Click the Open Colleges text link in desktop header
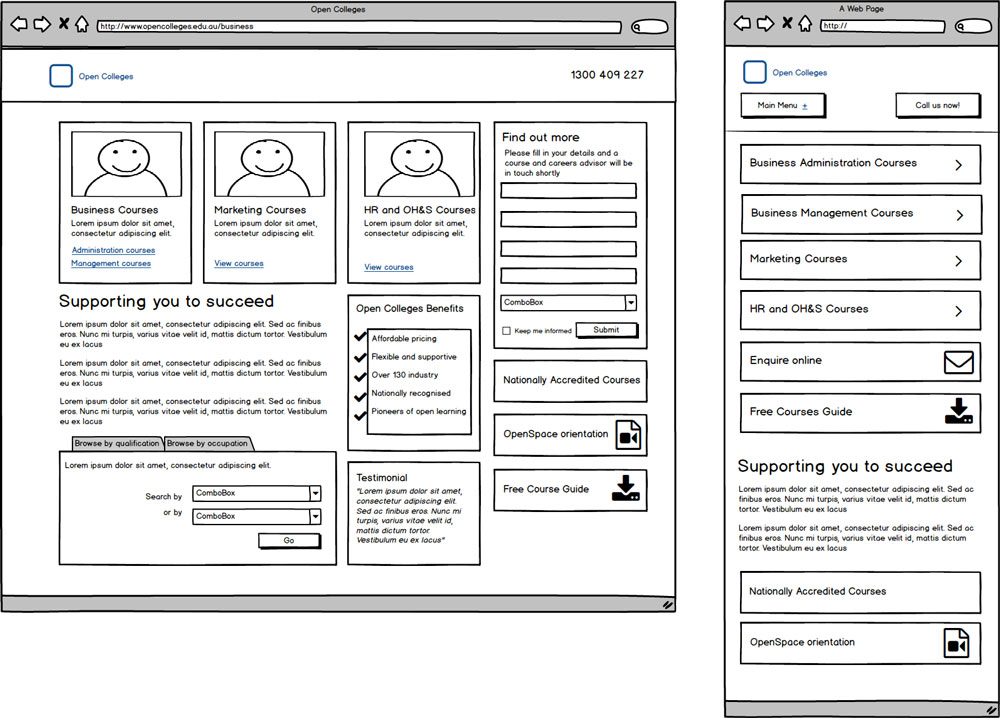 (106, 77)
